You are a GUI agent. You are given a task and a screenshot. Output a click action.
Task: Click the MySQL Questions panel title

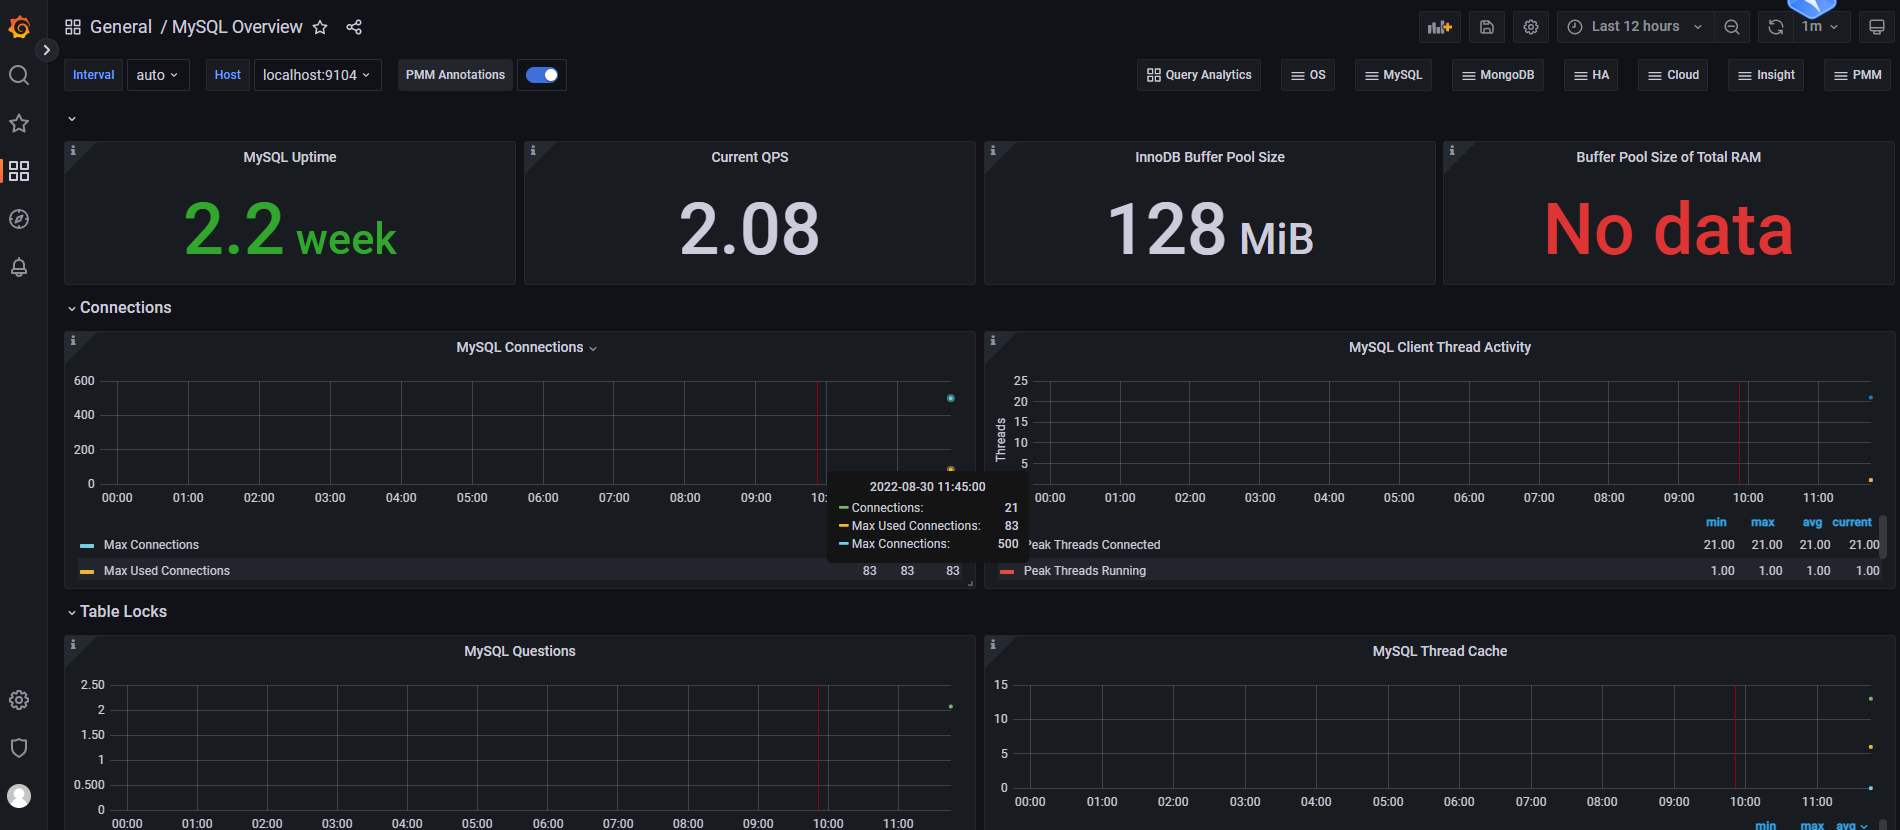tap(520, 651)
